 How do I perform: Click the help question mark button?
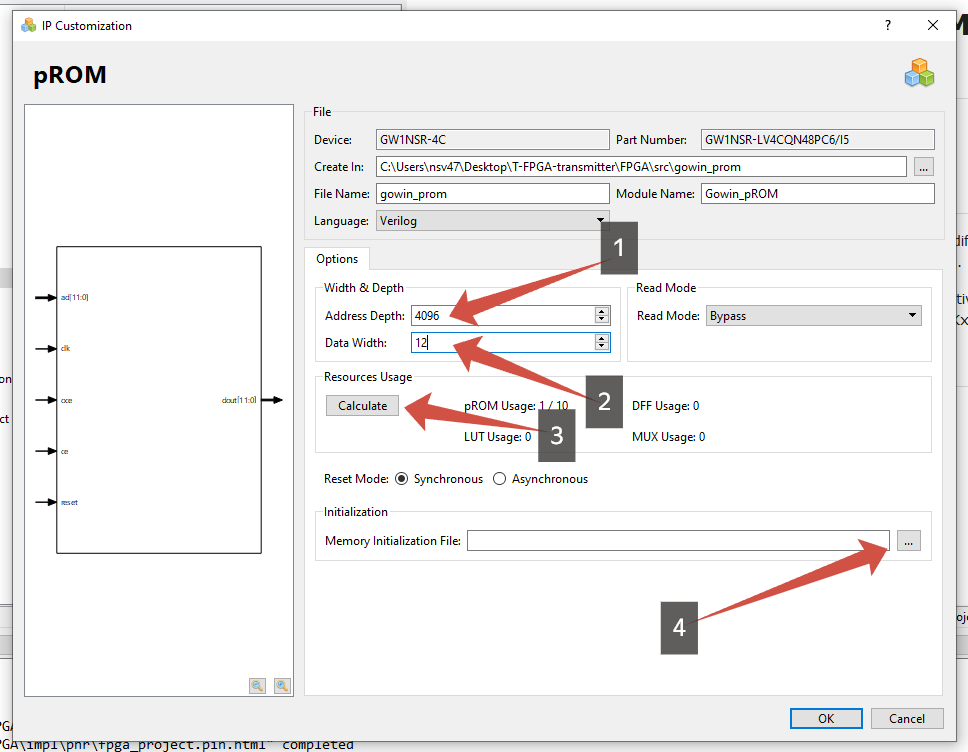(888, 25)
